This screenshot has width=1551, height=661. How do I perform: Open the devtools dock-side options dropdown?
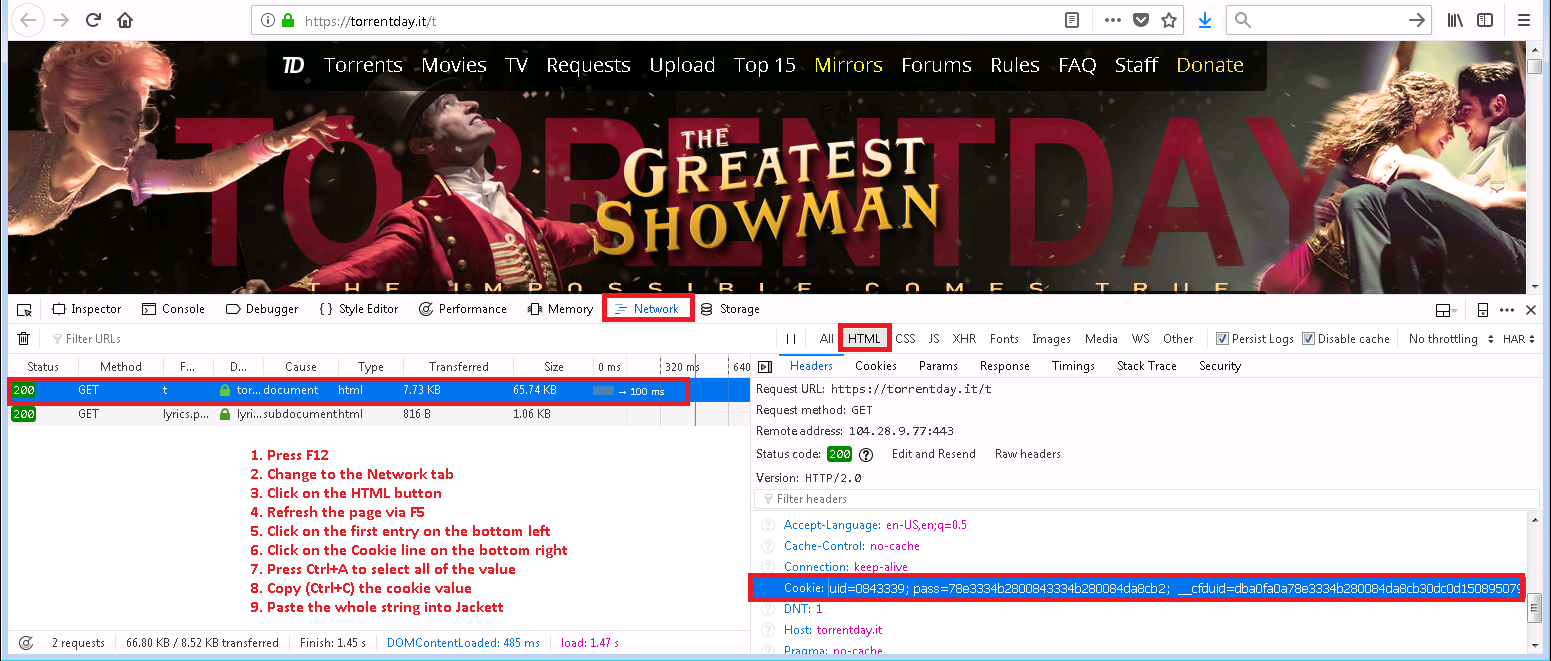point(1445,310)
